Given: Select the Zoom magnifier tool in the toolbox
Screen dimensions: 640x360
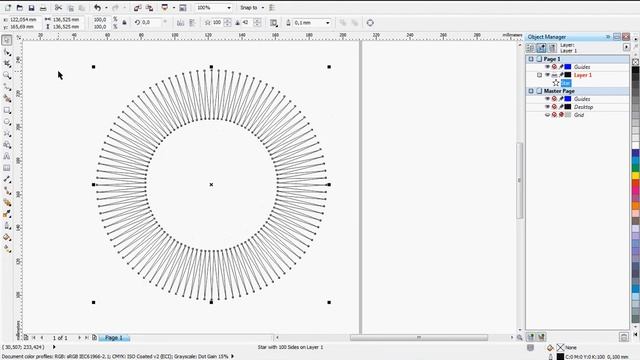Looking at the screenshot, I should 7,75.
